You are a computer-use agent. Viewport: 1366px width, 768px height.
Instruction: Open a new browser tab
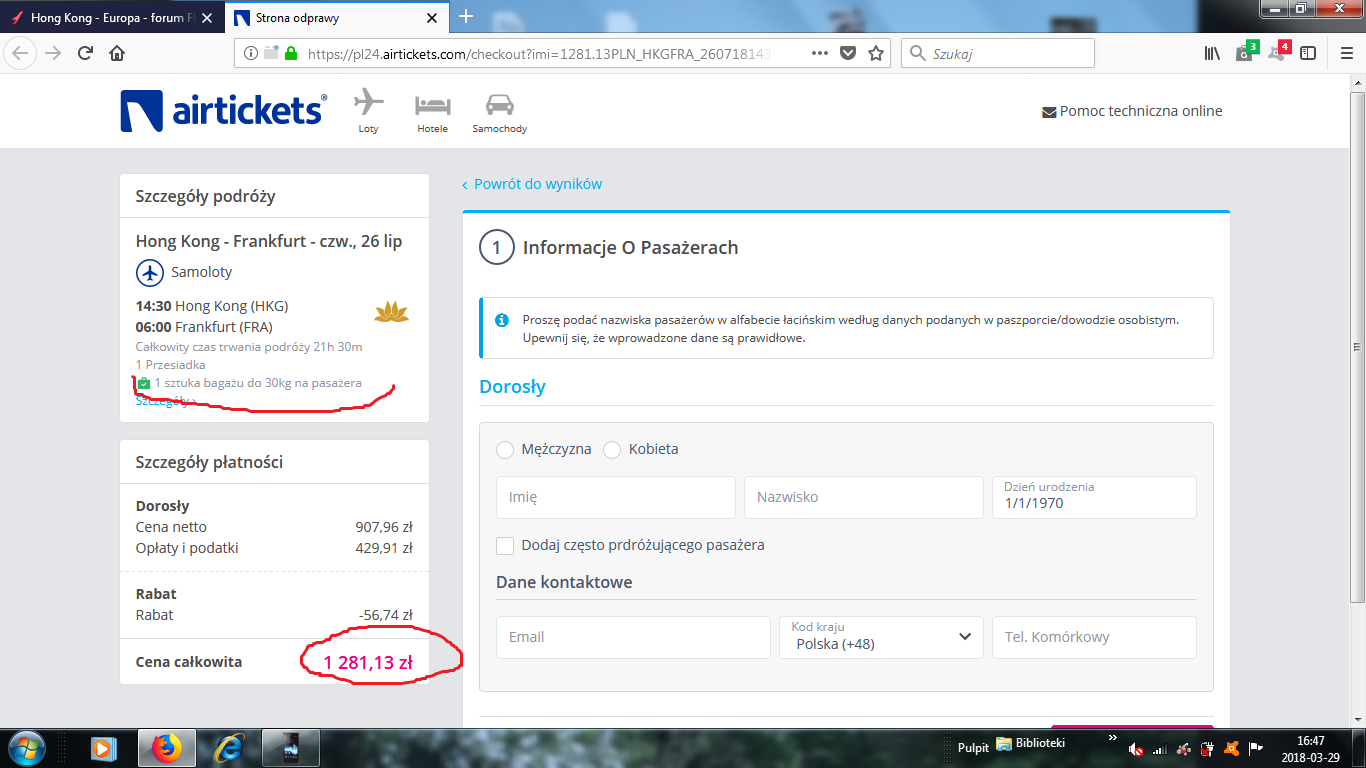466,16
